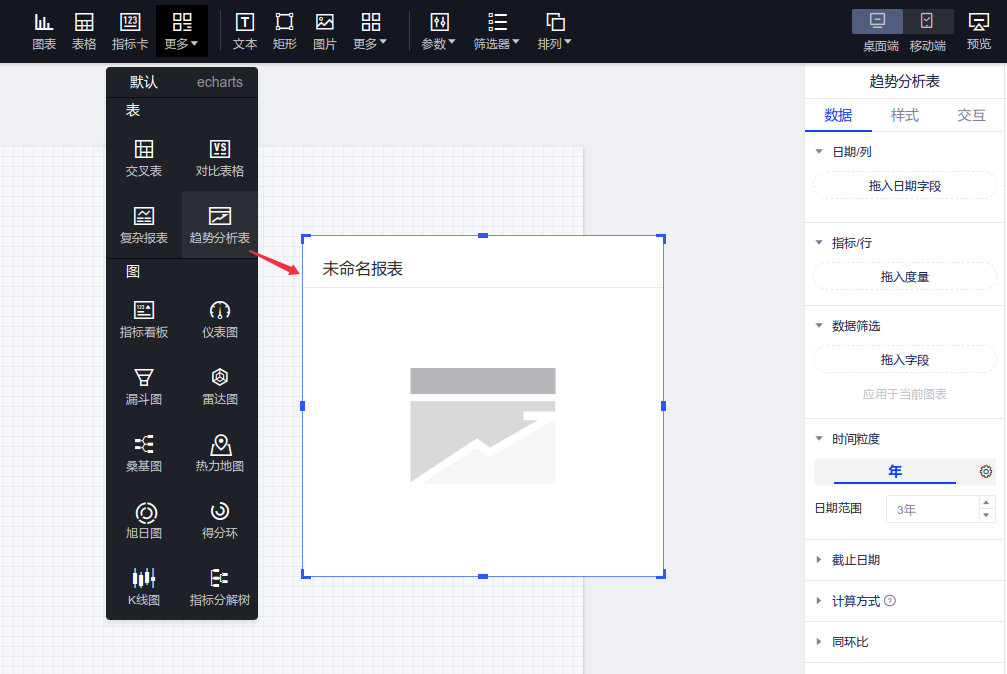The width and height of the screenshot is (1007, 674).
Task: Increase the 日期范围 stepper value
Action: pyautogui.click(x=987, y=503)
